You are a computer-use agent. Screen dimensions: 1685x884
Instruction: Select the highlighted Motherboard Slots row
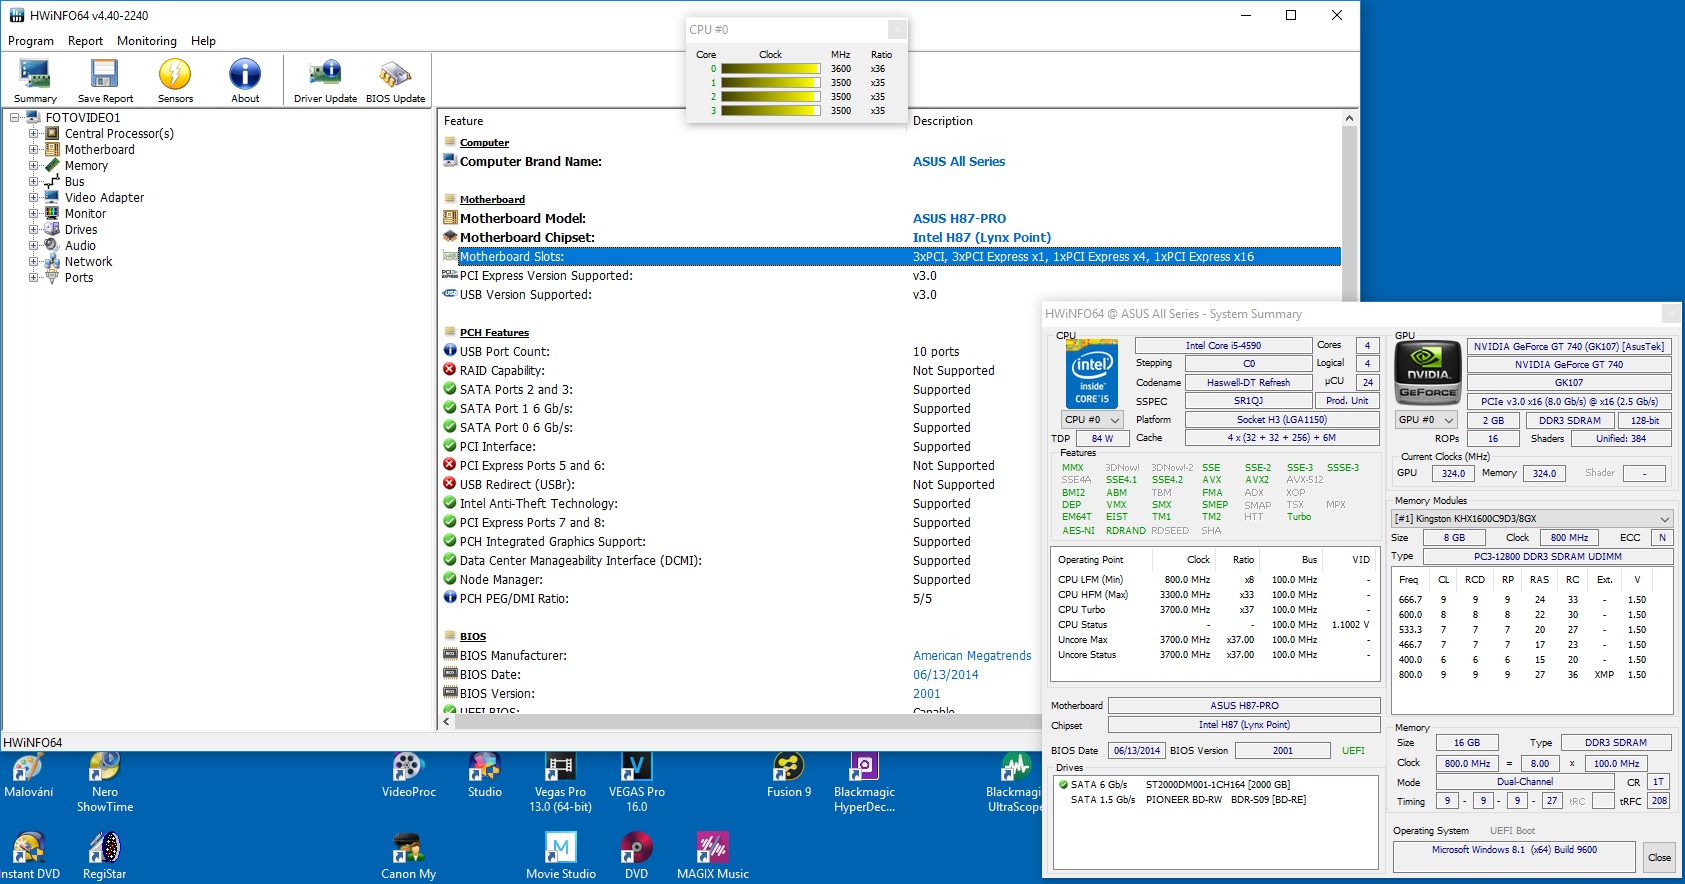890,257
